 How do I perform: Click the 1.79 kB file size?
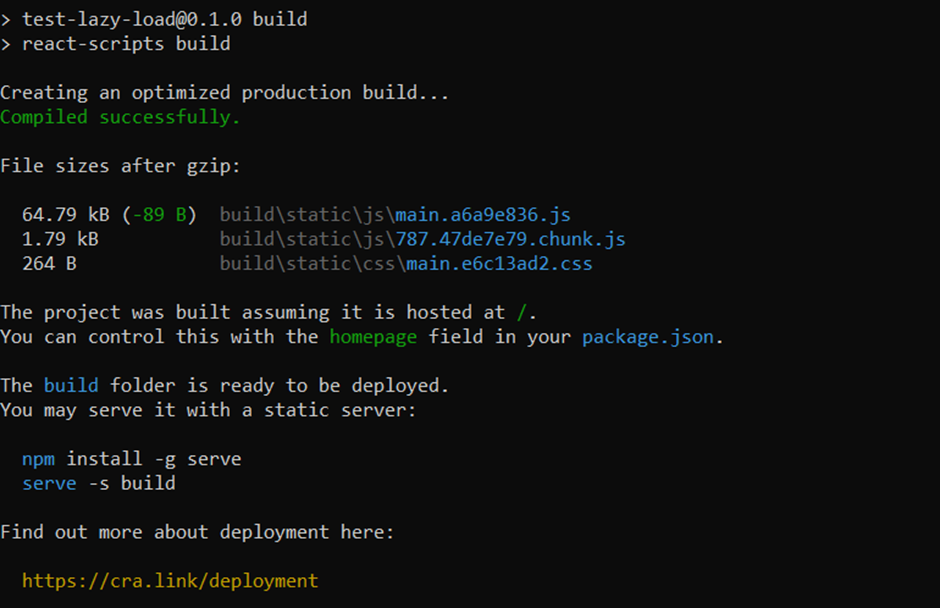tap(60, 239)
